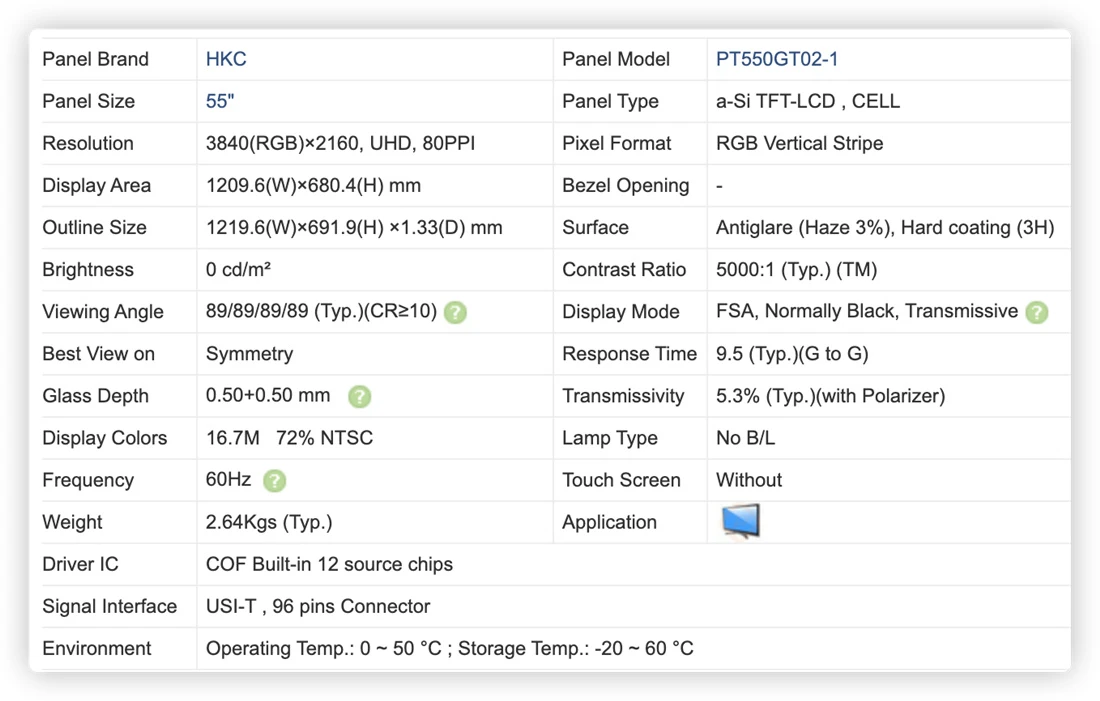Viewport: 1100px width, 701px height.
Task: Follow the 55" panel size link
Action: click(220, 101)
